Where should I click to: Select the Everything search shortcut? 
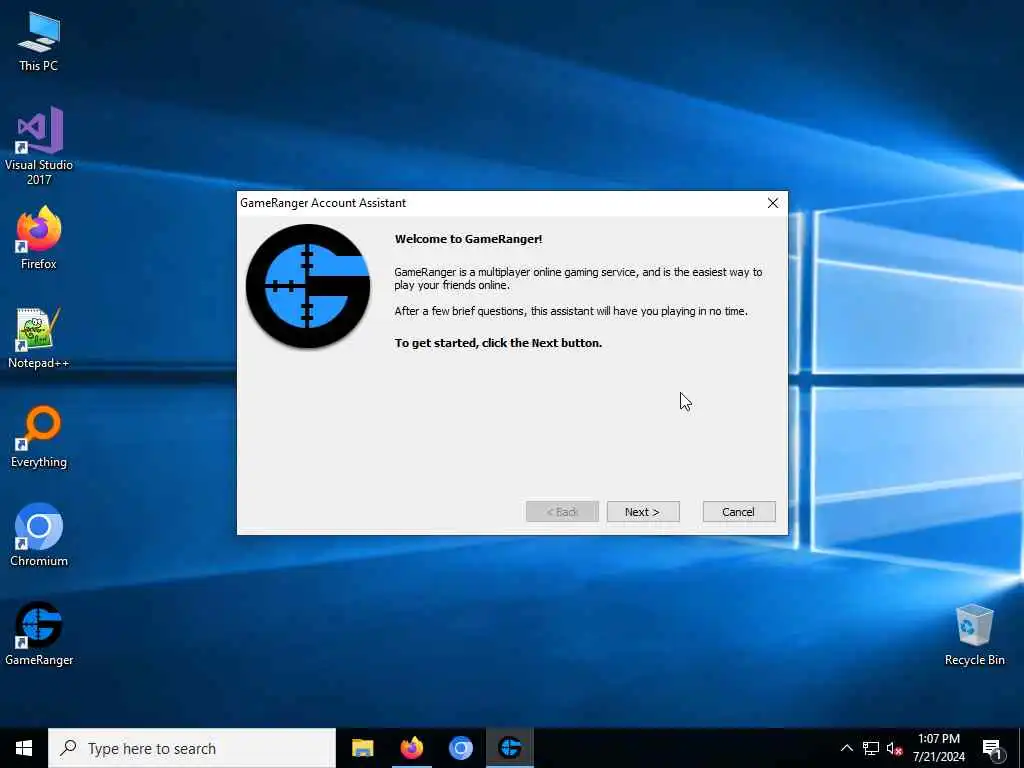coord(39,436)
